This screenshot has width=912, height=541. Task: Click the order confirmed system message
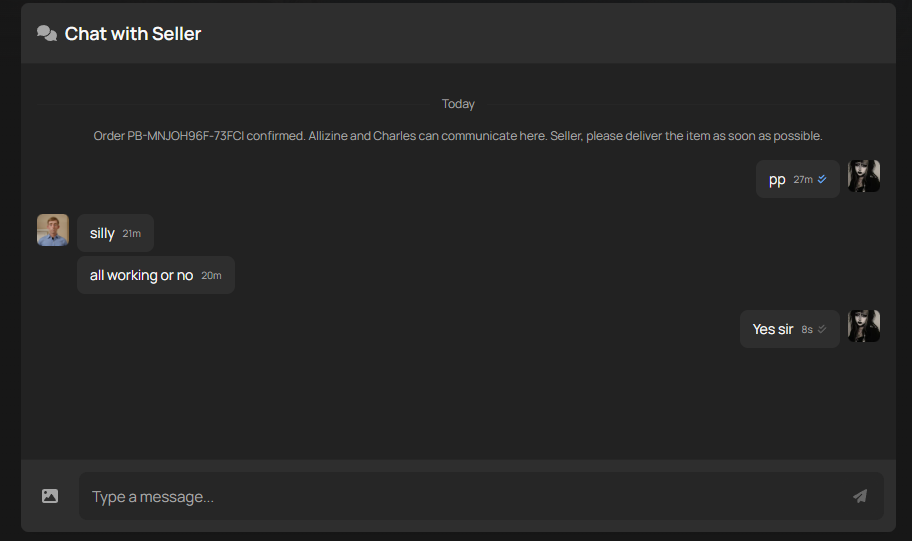tap(458, 136)
